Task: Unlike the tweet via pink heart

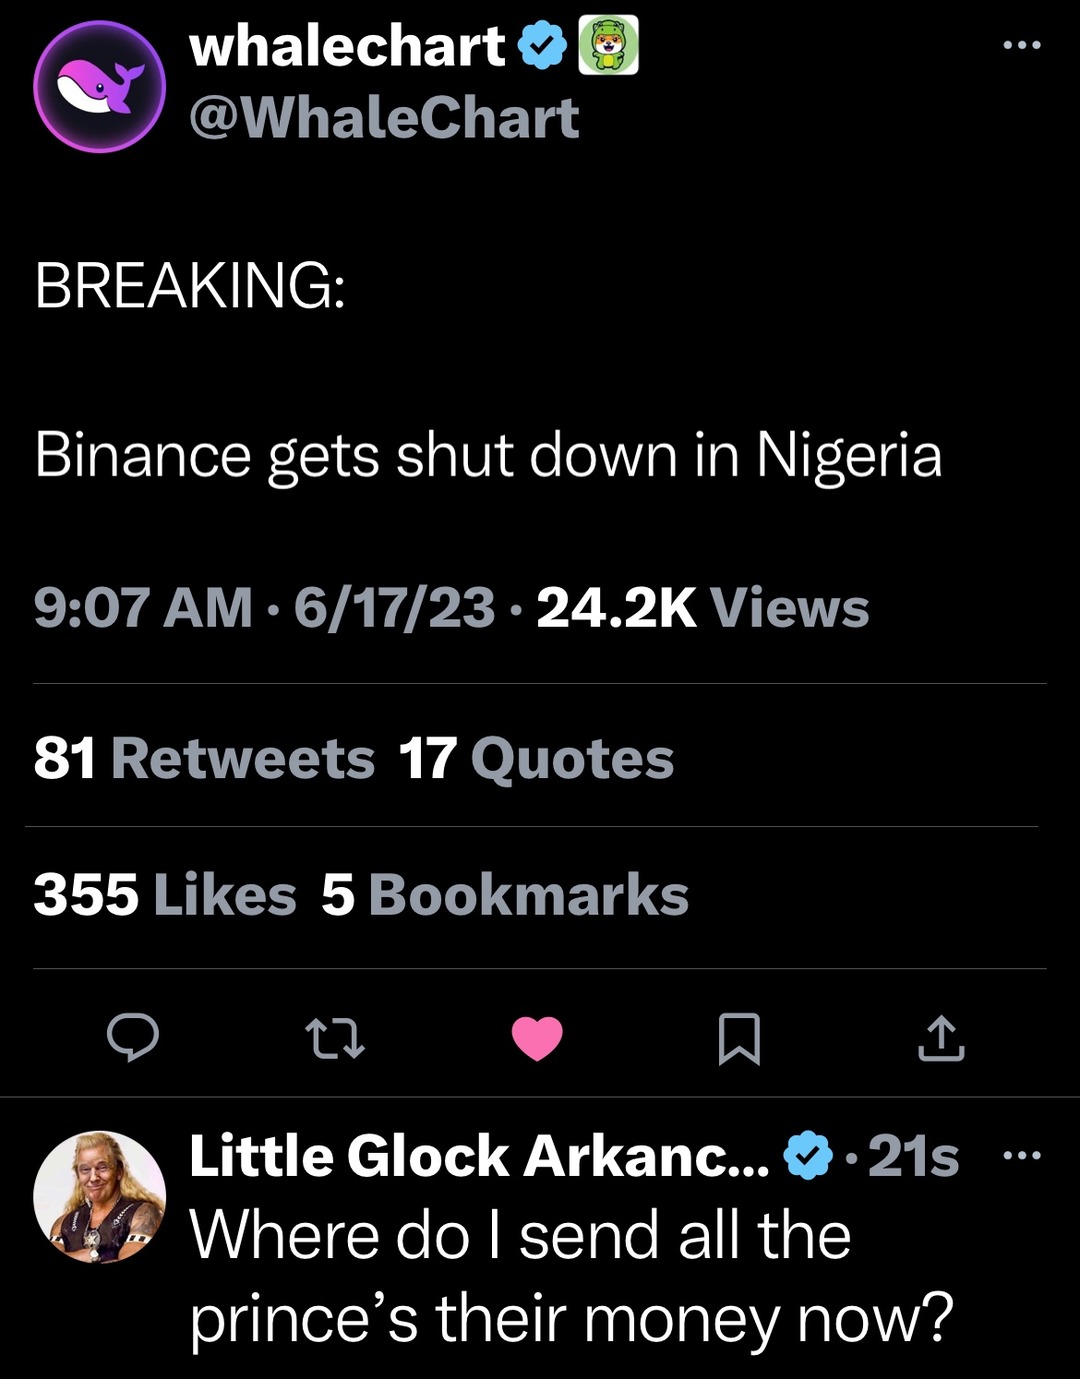Action: pos(537,1038)
